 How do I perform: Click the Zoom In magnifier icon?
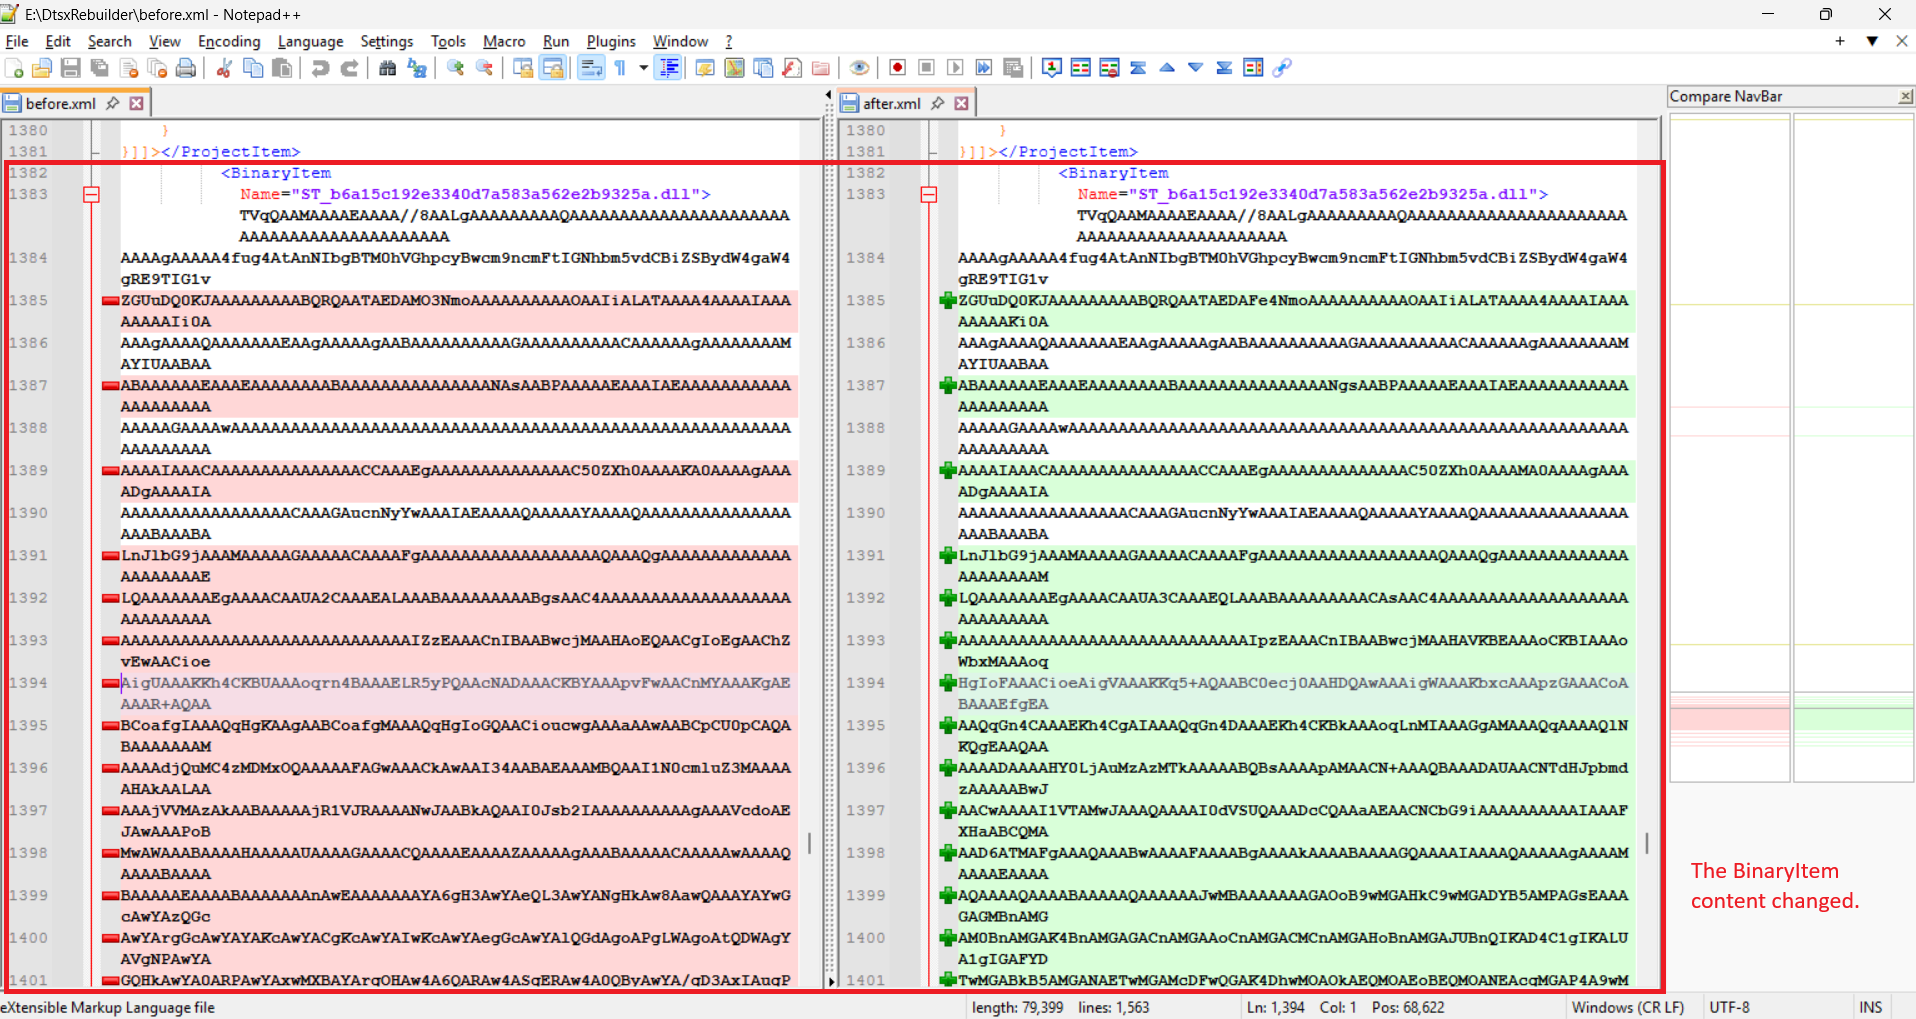(x=455, y=68)
